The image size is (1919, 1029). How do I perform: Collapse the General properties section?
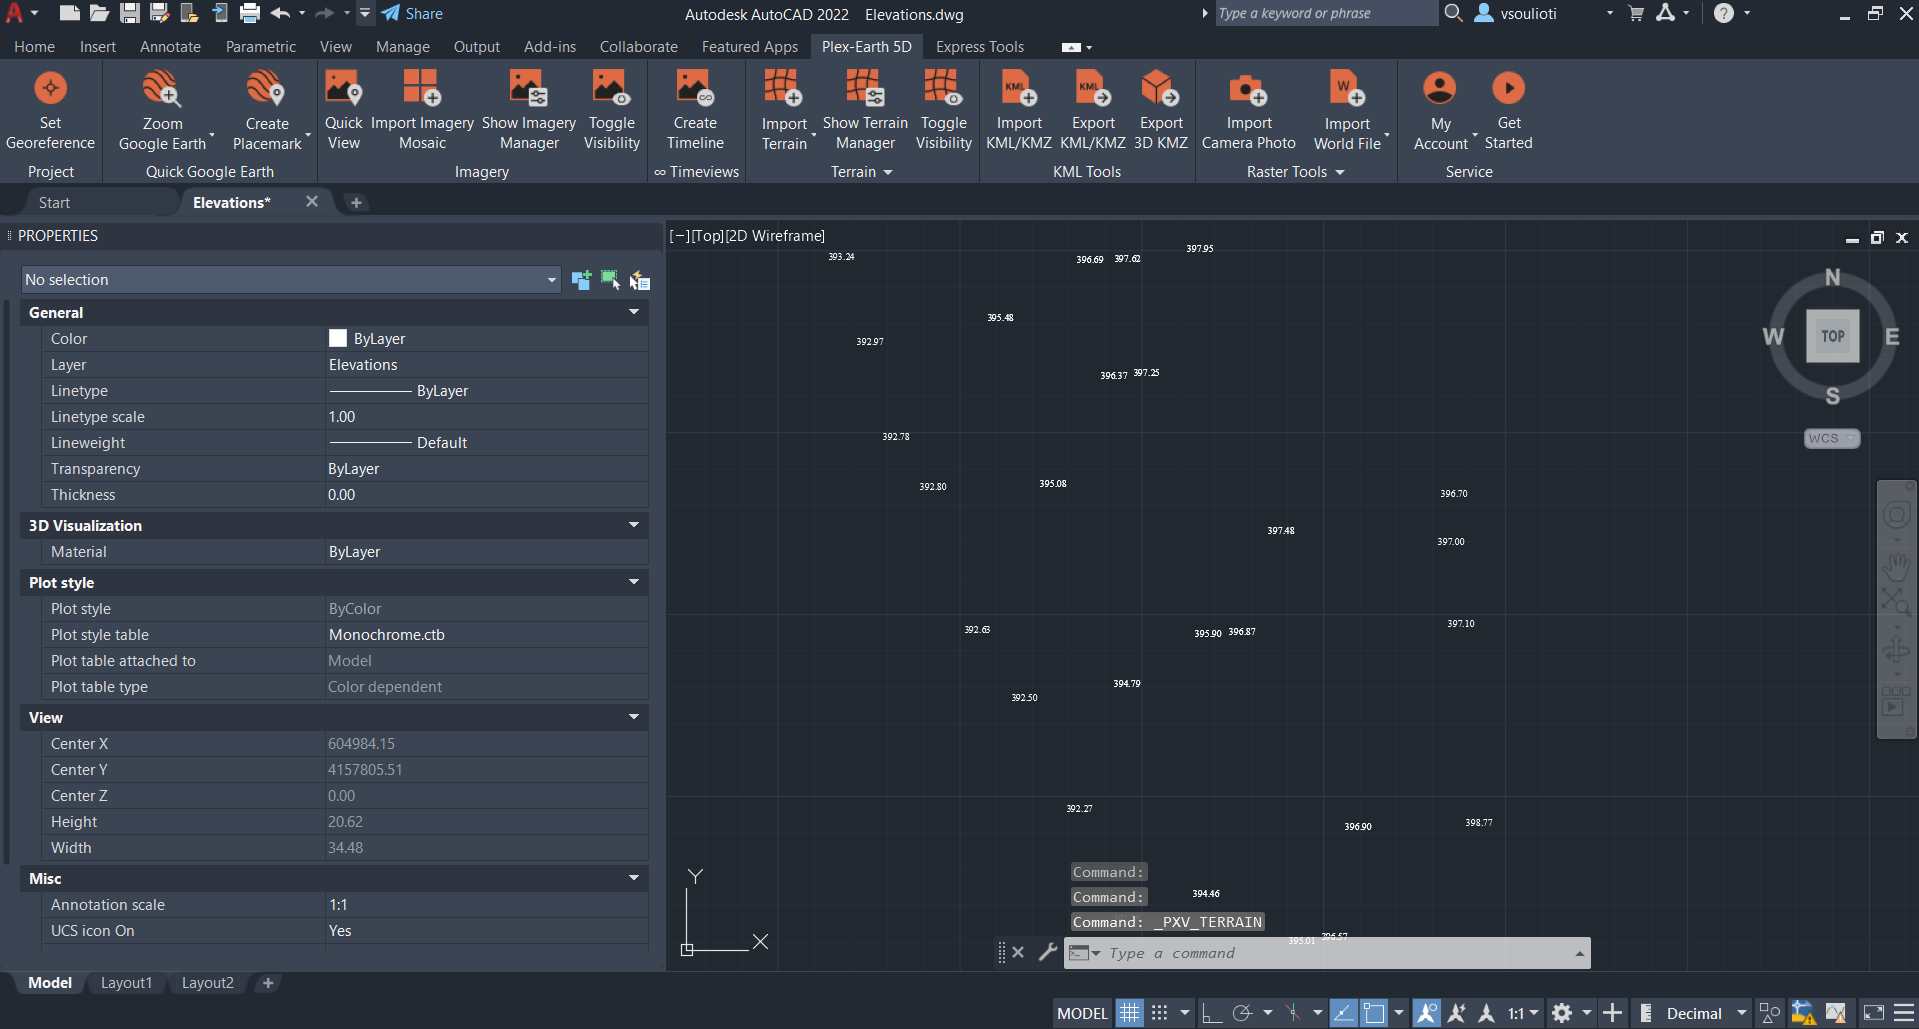(633, 313)
